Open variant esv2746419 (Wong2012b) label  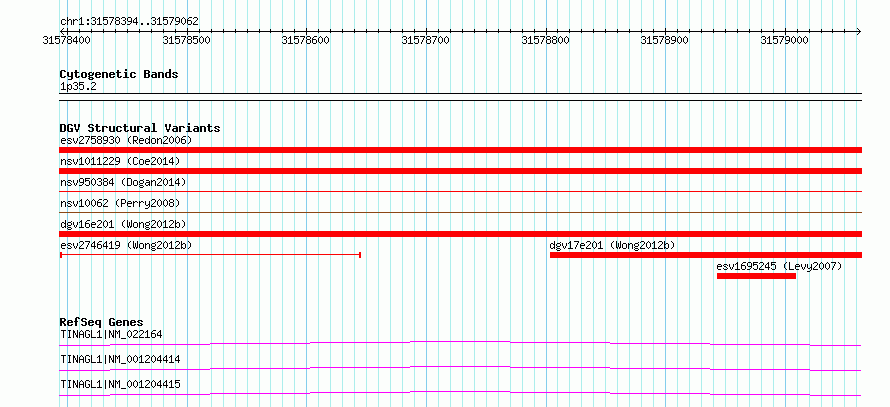(126, 245)
